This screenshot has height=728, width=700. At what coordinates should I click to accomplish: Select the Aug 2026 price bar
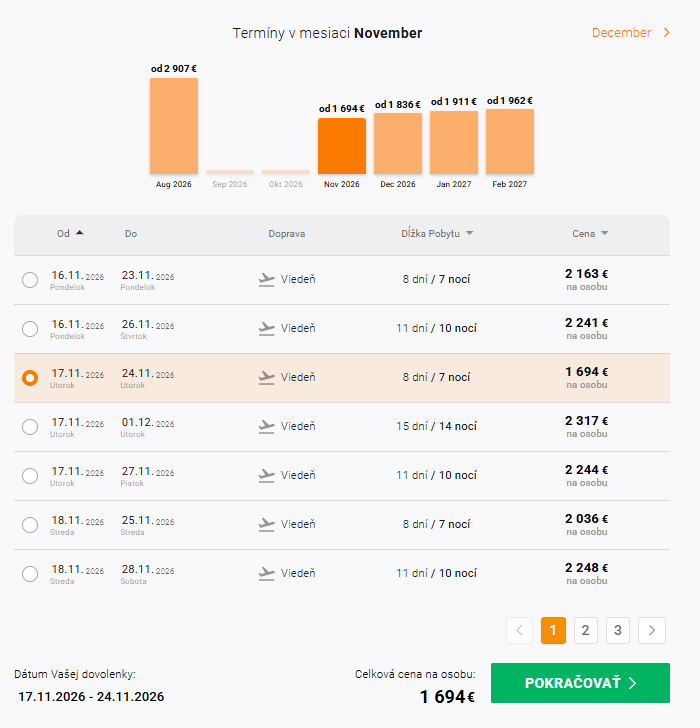point(174,126)
